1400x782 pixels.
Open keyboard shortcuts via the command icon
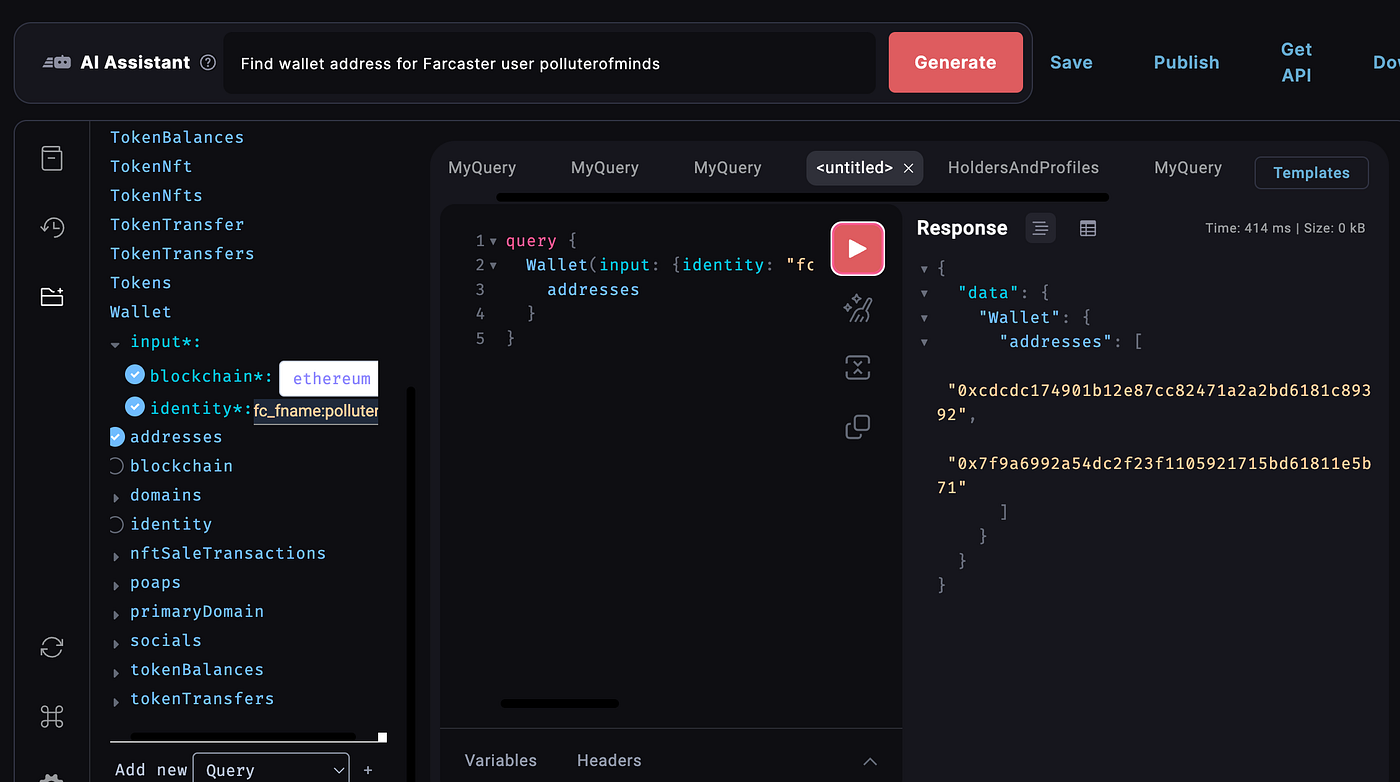[x=51, y=716]
